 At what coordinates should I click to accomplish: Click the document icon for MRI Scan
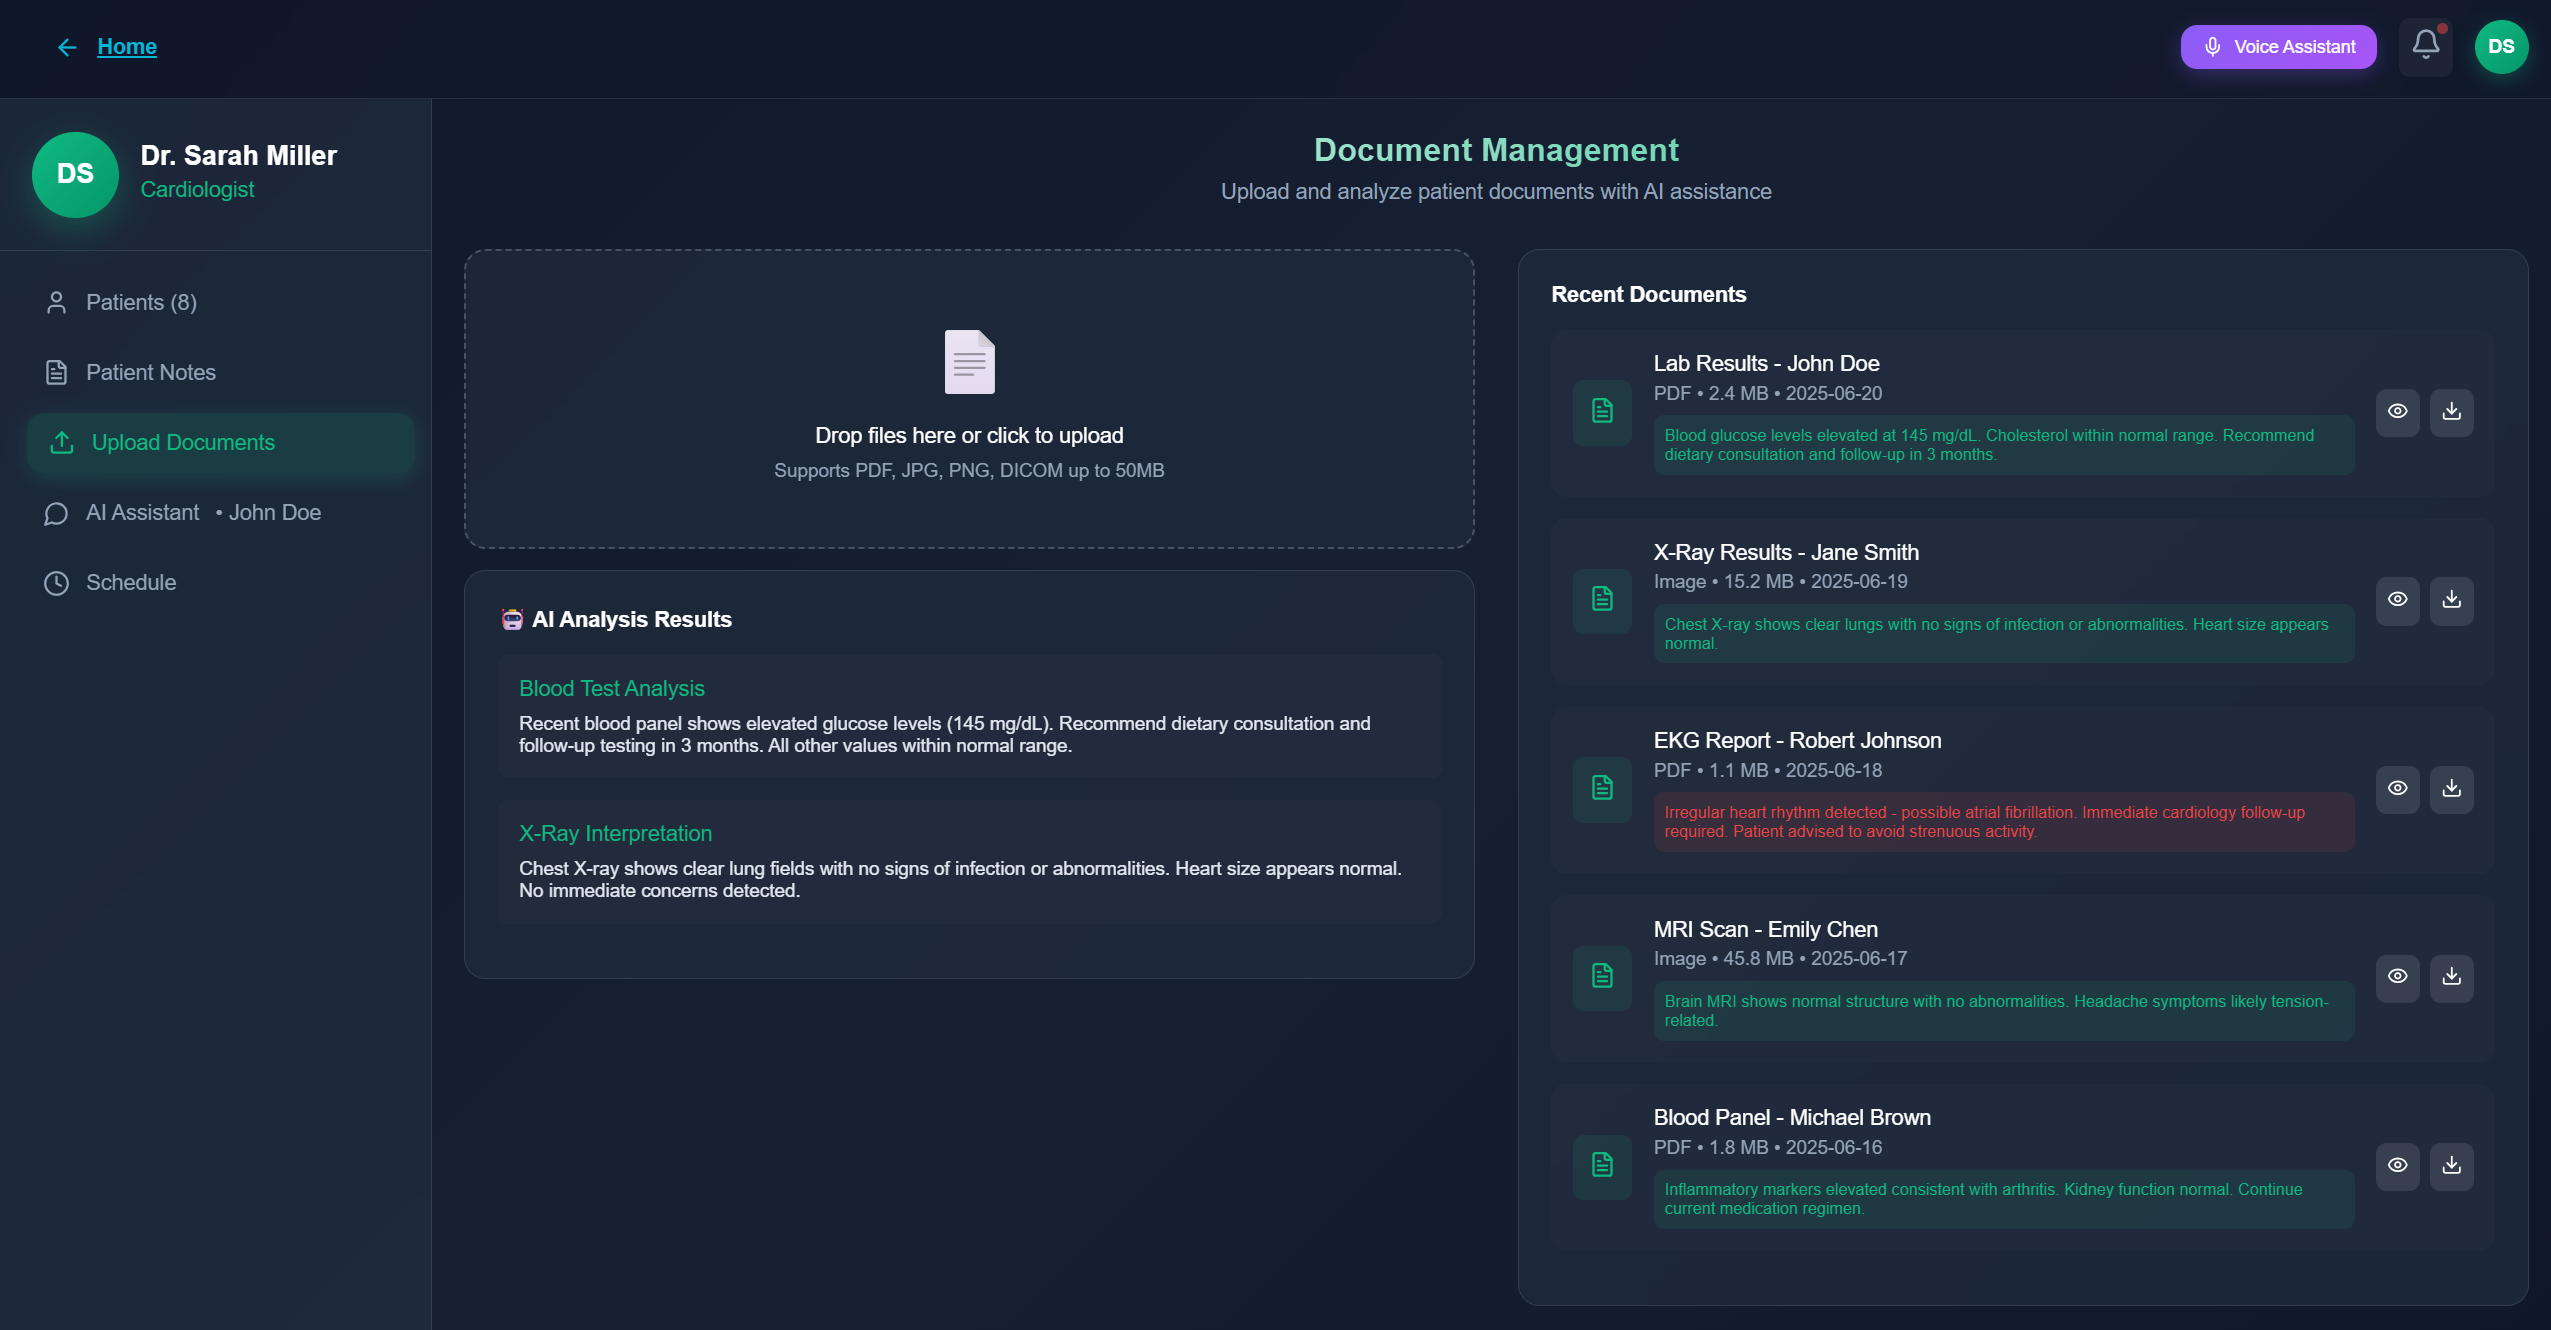pyautogui.click(x=1602, y=977)
